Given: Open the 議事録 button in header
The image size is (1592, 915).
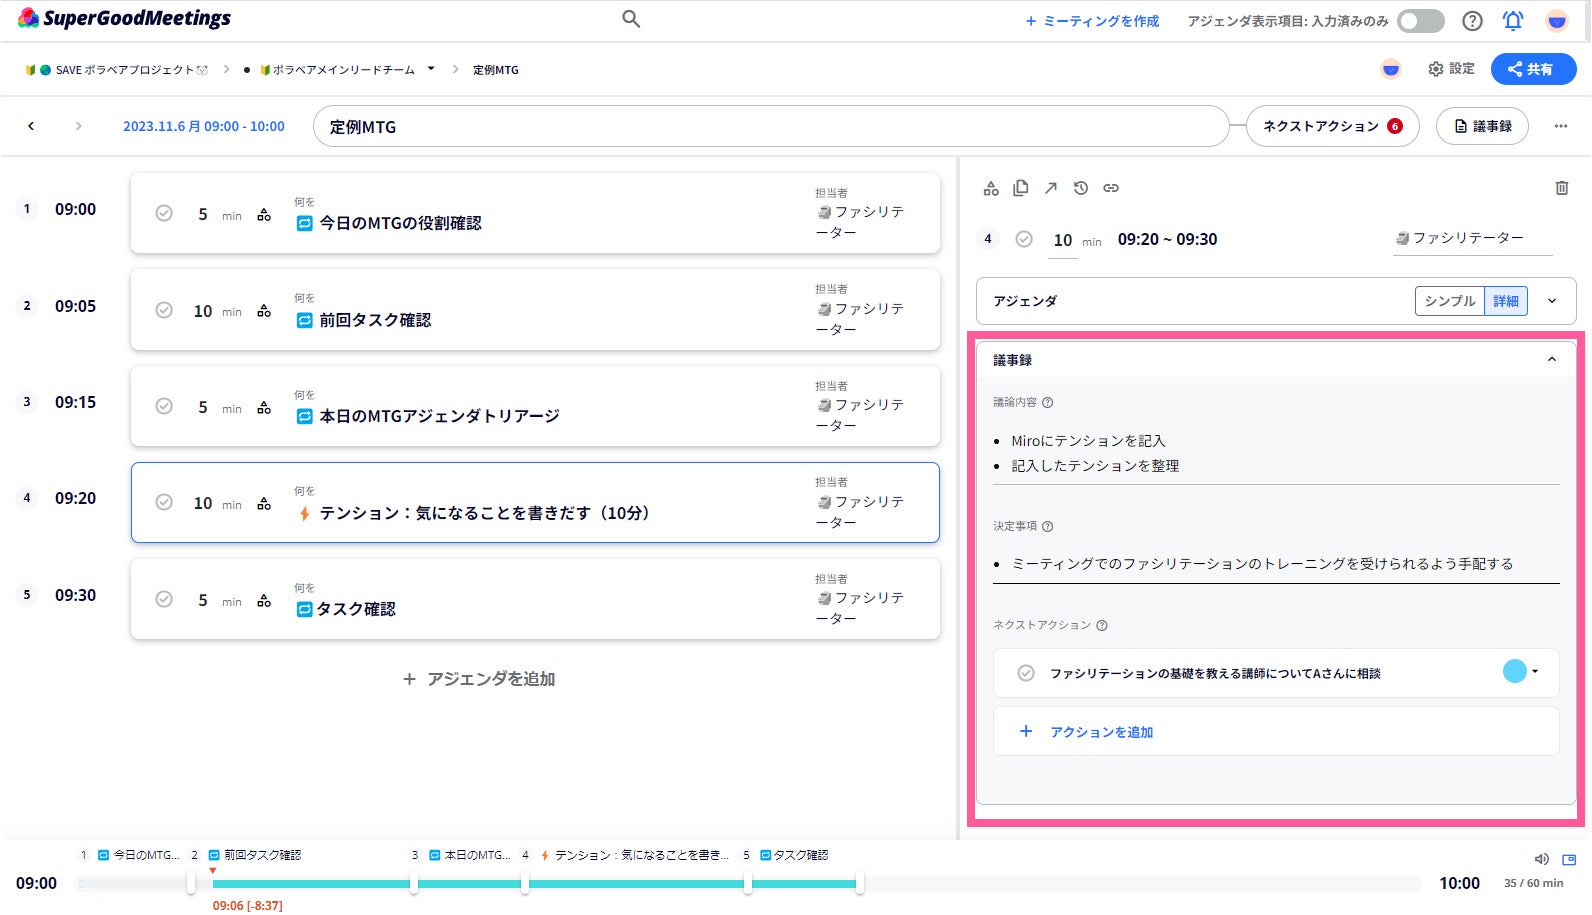Looking at the screenshot, I should pyautogui.click(x=1482, y=126).
